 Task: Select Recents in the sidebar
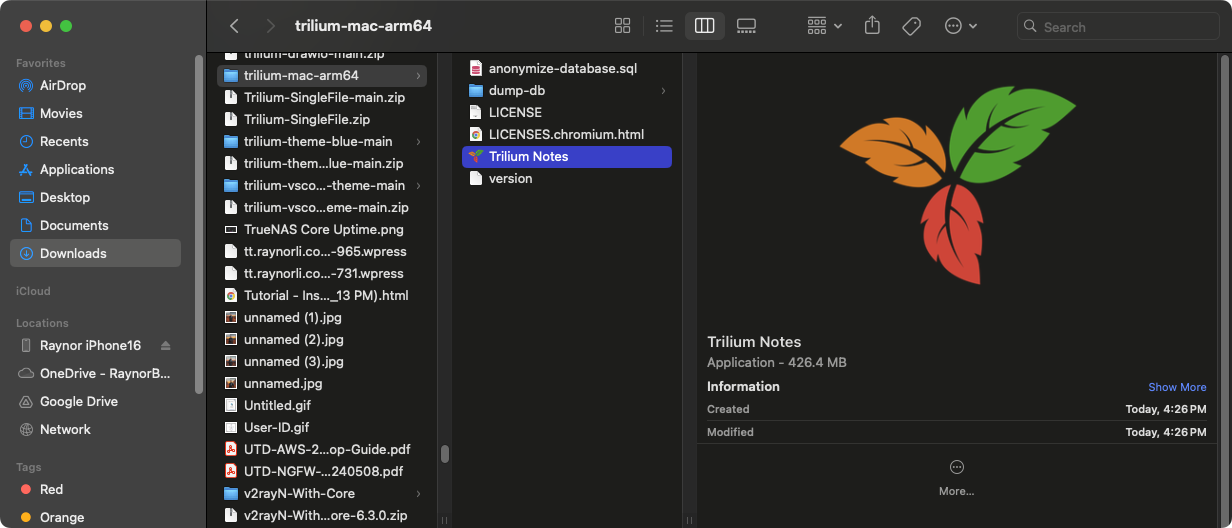(x=95, y=141)
